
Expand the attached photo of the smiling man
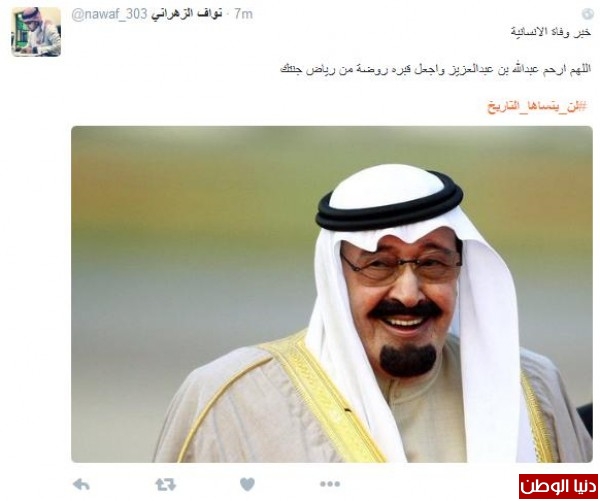tap(332, 294)
